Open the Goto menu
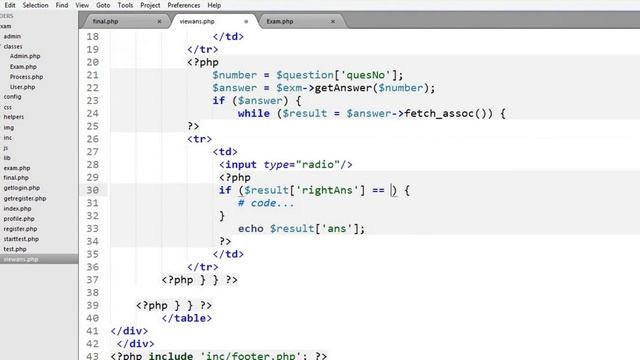This screenshot has height=360, width=640. pyautogui.click(x=103, y=5)
